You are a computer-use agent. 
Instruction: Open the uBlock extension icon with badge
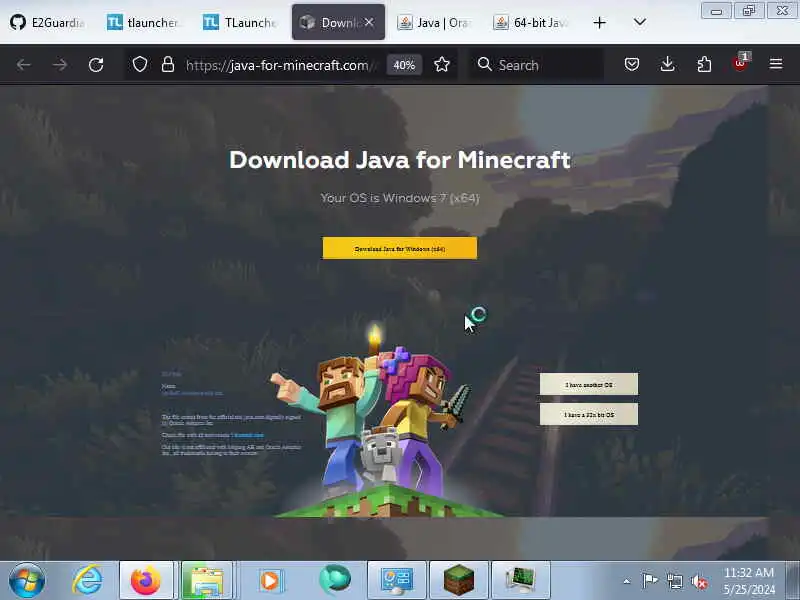pyautogui.click(x=740, y=63)
